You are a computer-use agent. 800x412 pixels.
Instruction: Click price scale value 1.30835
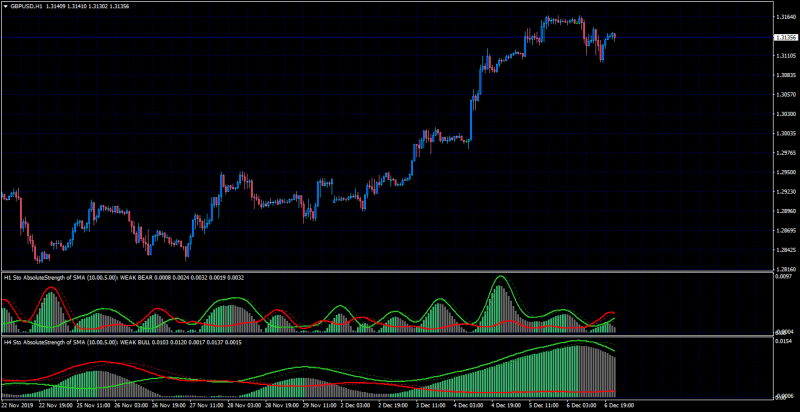785,75
